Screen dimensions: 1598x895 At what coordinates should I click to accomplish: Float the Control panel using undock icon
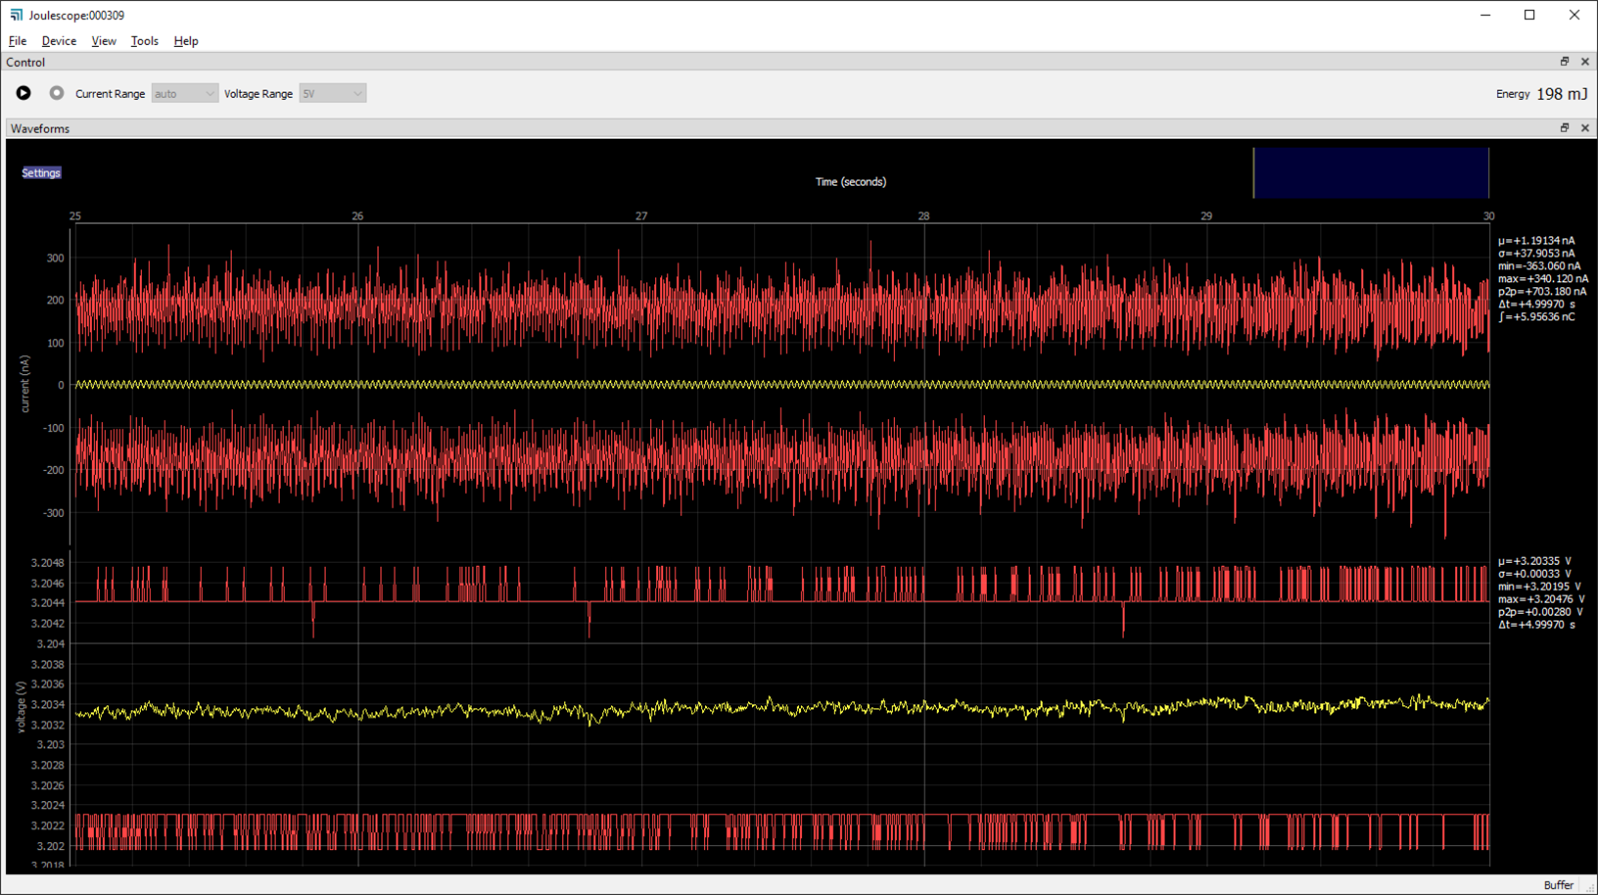[1564, 62]
